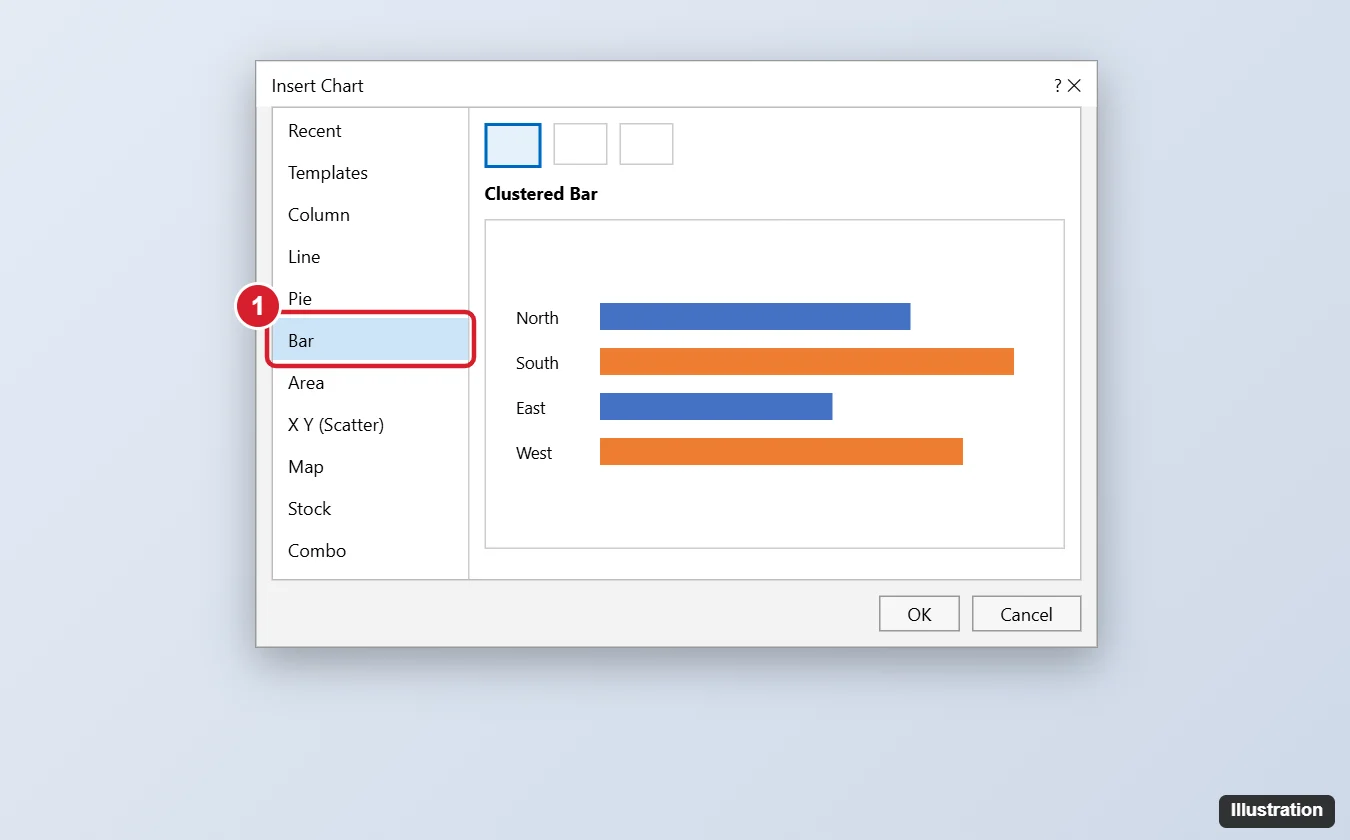
Task: Click the orange West bar in preview
Action: pyautogui.click(x=781, y=451)
